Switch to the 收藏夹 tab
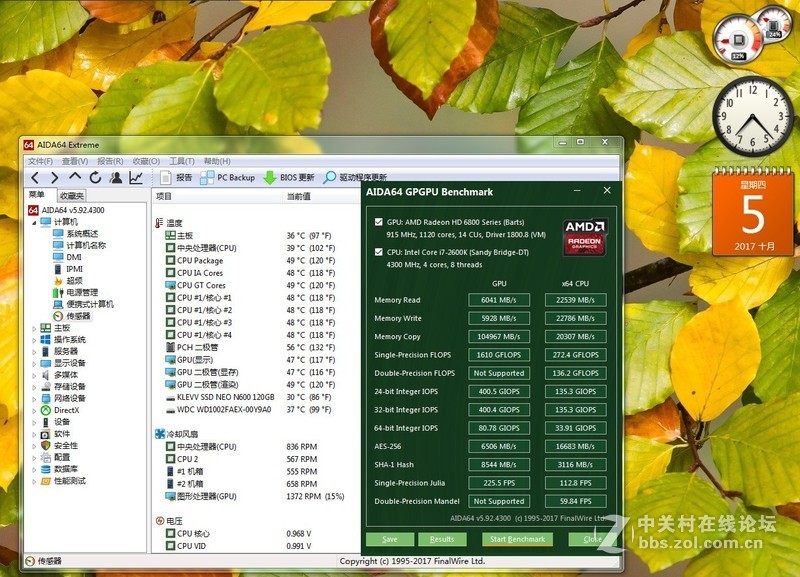800x577 pixels. coord(71,195)
